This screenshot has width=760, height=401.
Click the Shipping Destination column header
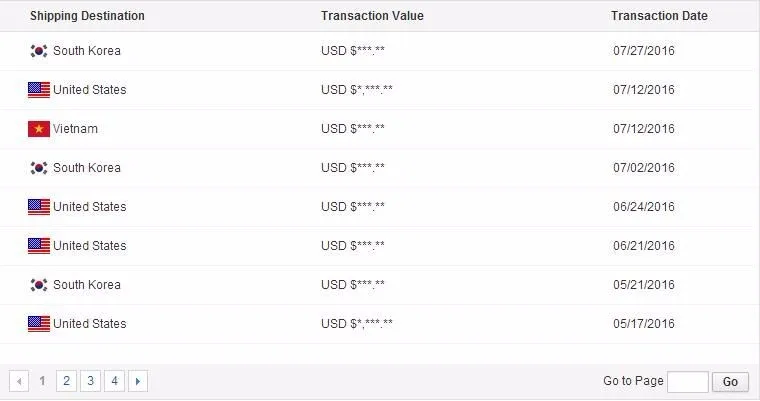click(x=87, y=16)
